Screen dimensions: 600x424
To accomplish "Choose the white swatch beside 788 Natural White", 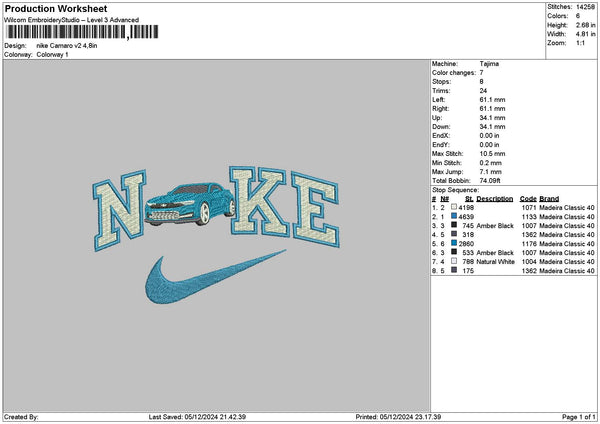I will pos(454,261).
